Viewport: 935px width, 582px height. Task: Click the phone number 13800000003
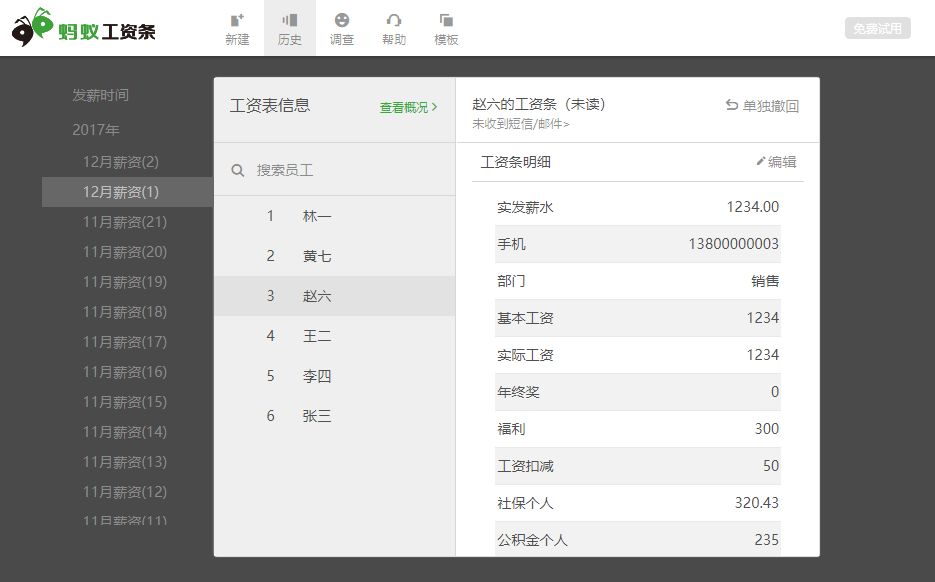click(x=733, y=244)
